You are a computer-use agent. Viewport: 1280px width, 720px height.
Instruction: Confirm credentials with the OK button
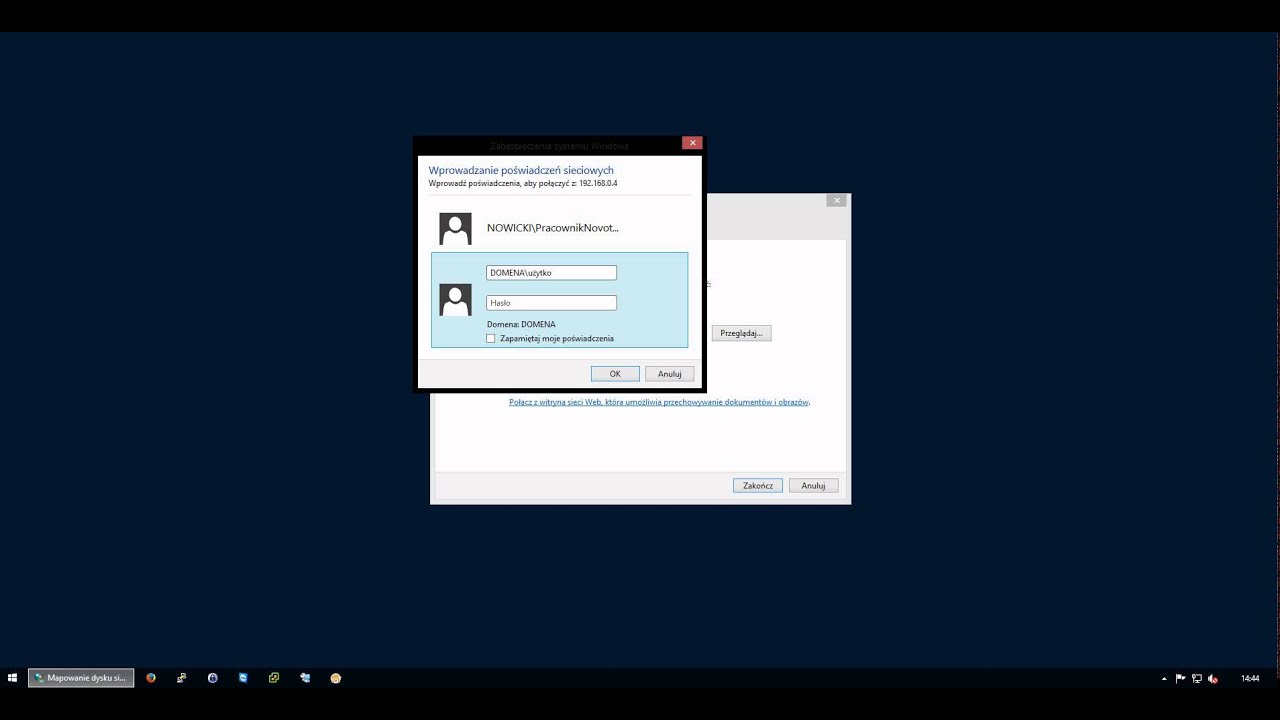pos(615,374)
